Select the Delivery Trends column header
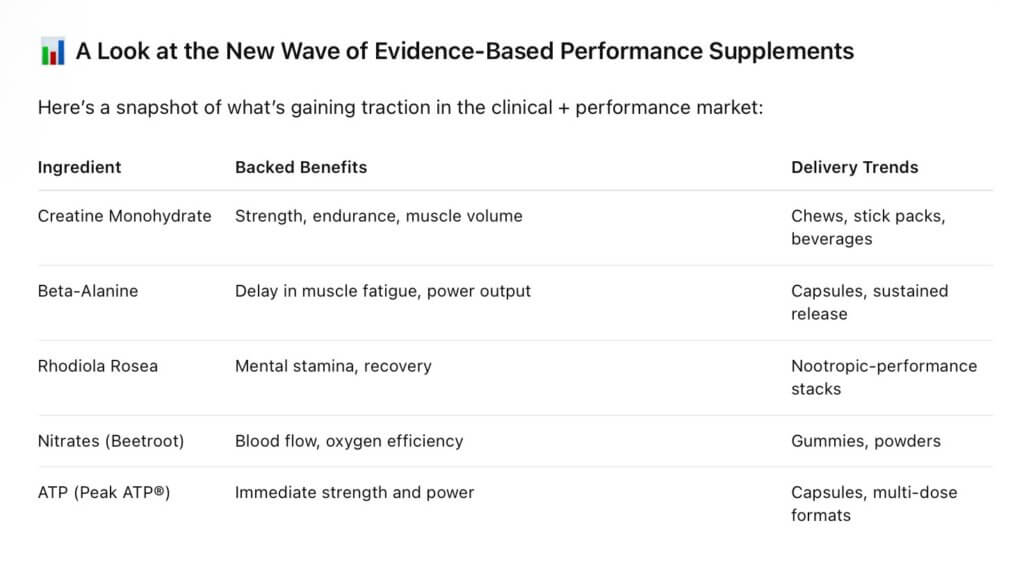Viewport: 1024px width, 580px height. (854, 167)
